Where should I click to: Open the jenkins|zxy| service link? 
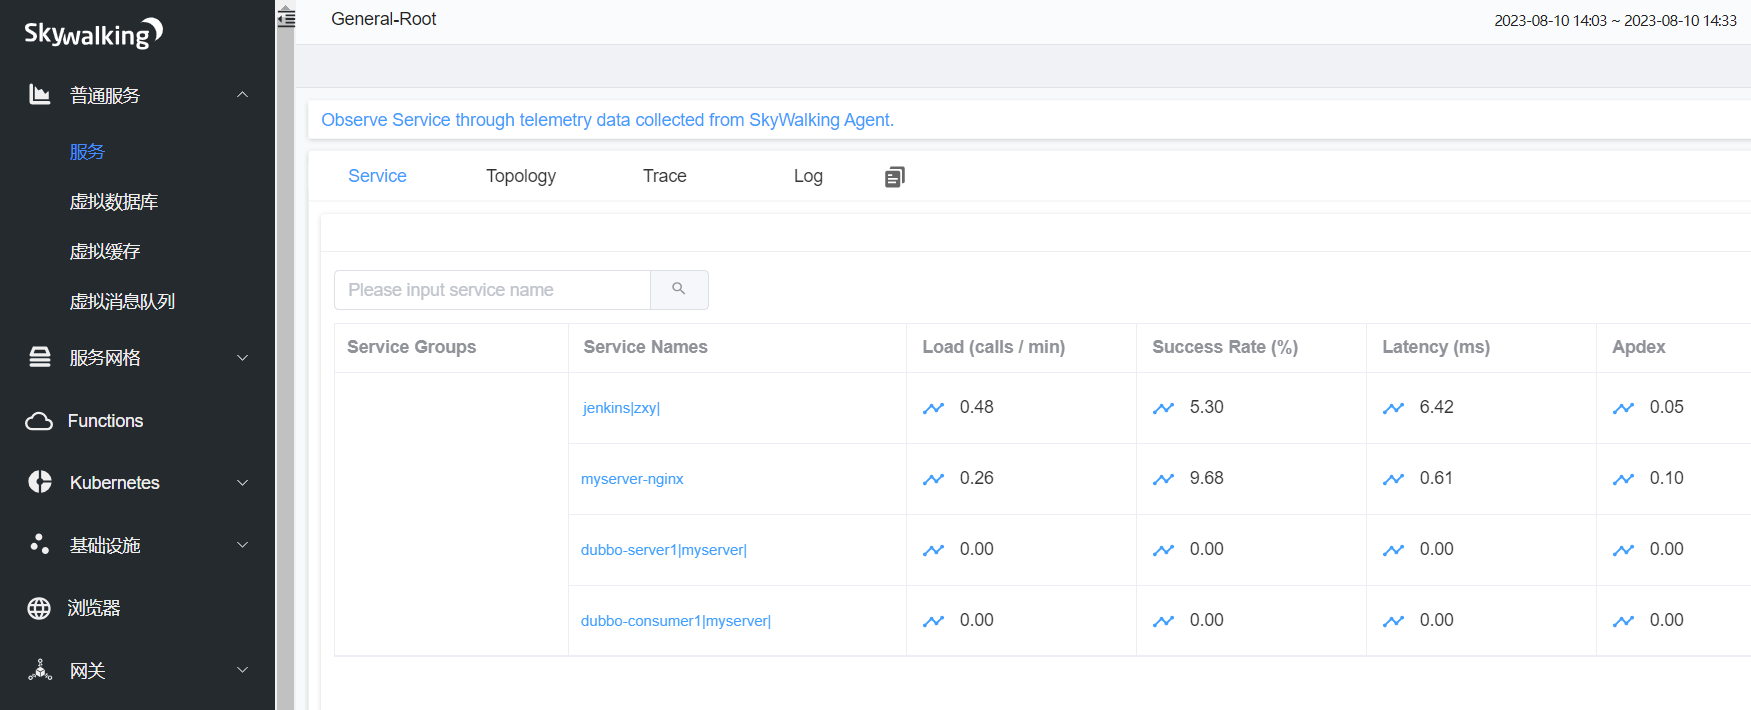point(621,408)
